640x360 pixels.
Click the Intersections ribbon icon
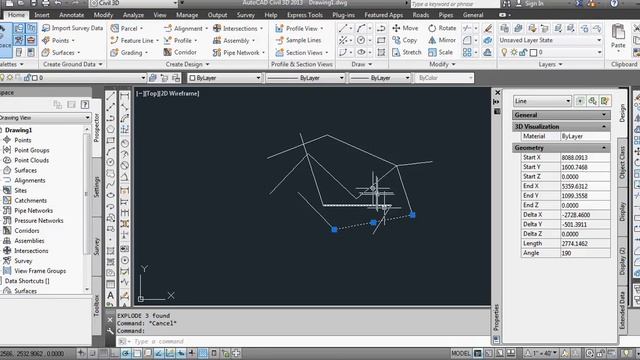point(217,28)
